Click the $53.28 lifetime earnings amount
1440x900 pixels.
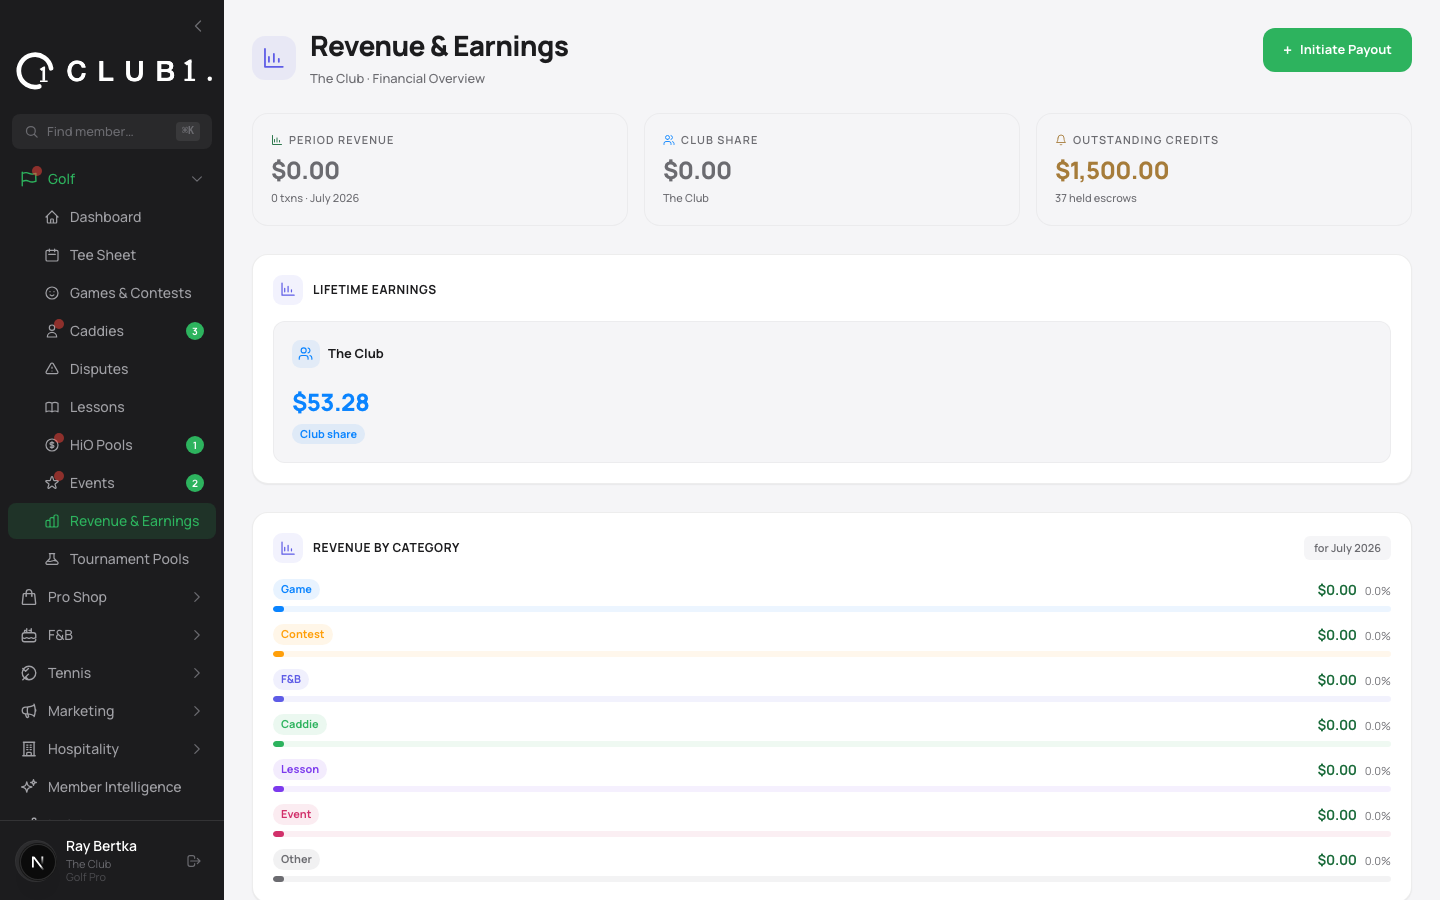(331, 402)
